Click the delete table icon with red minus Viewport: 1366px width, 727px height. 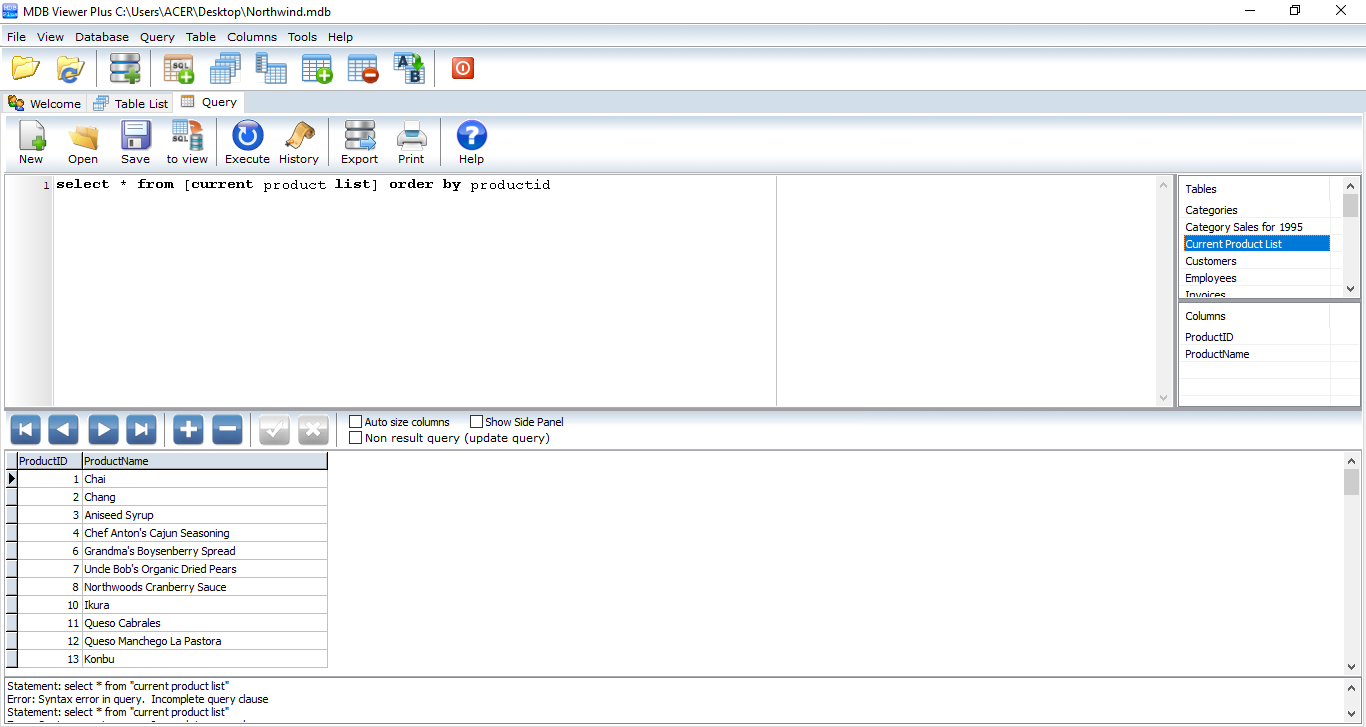pos(363,68)
